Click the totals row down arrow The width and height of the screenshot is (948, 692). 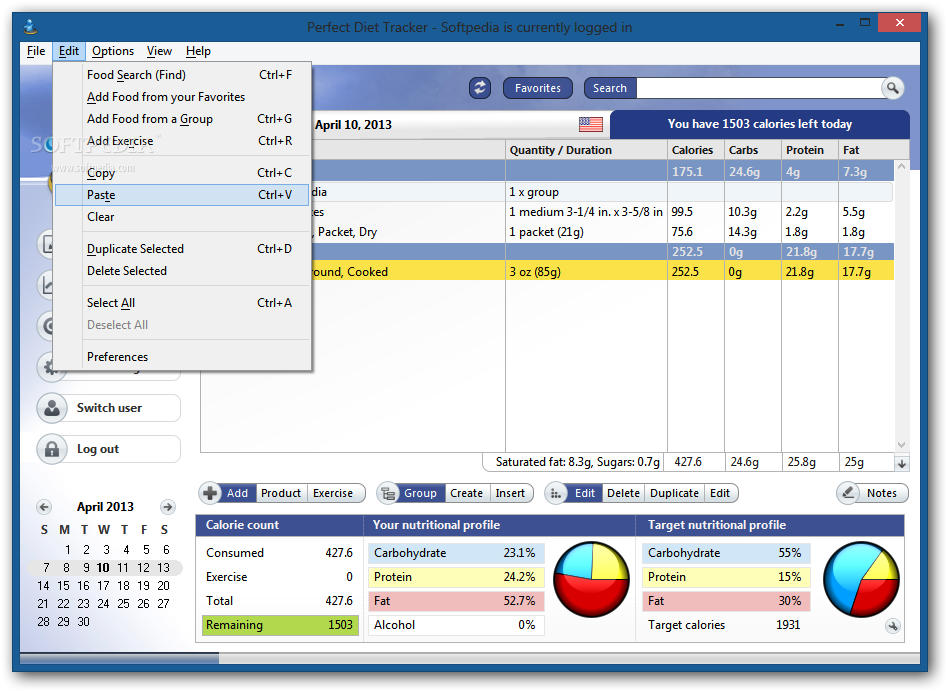902,464
